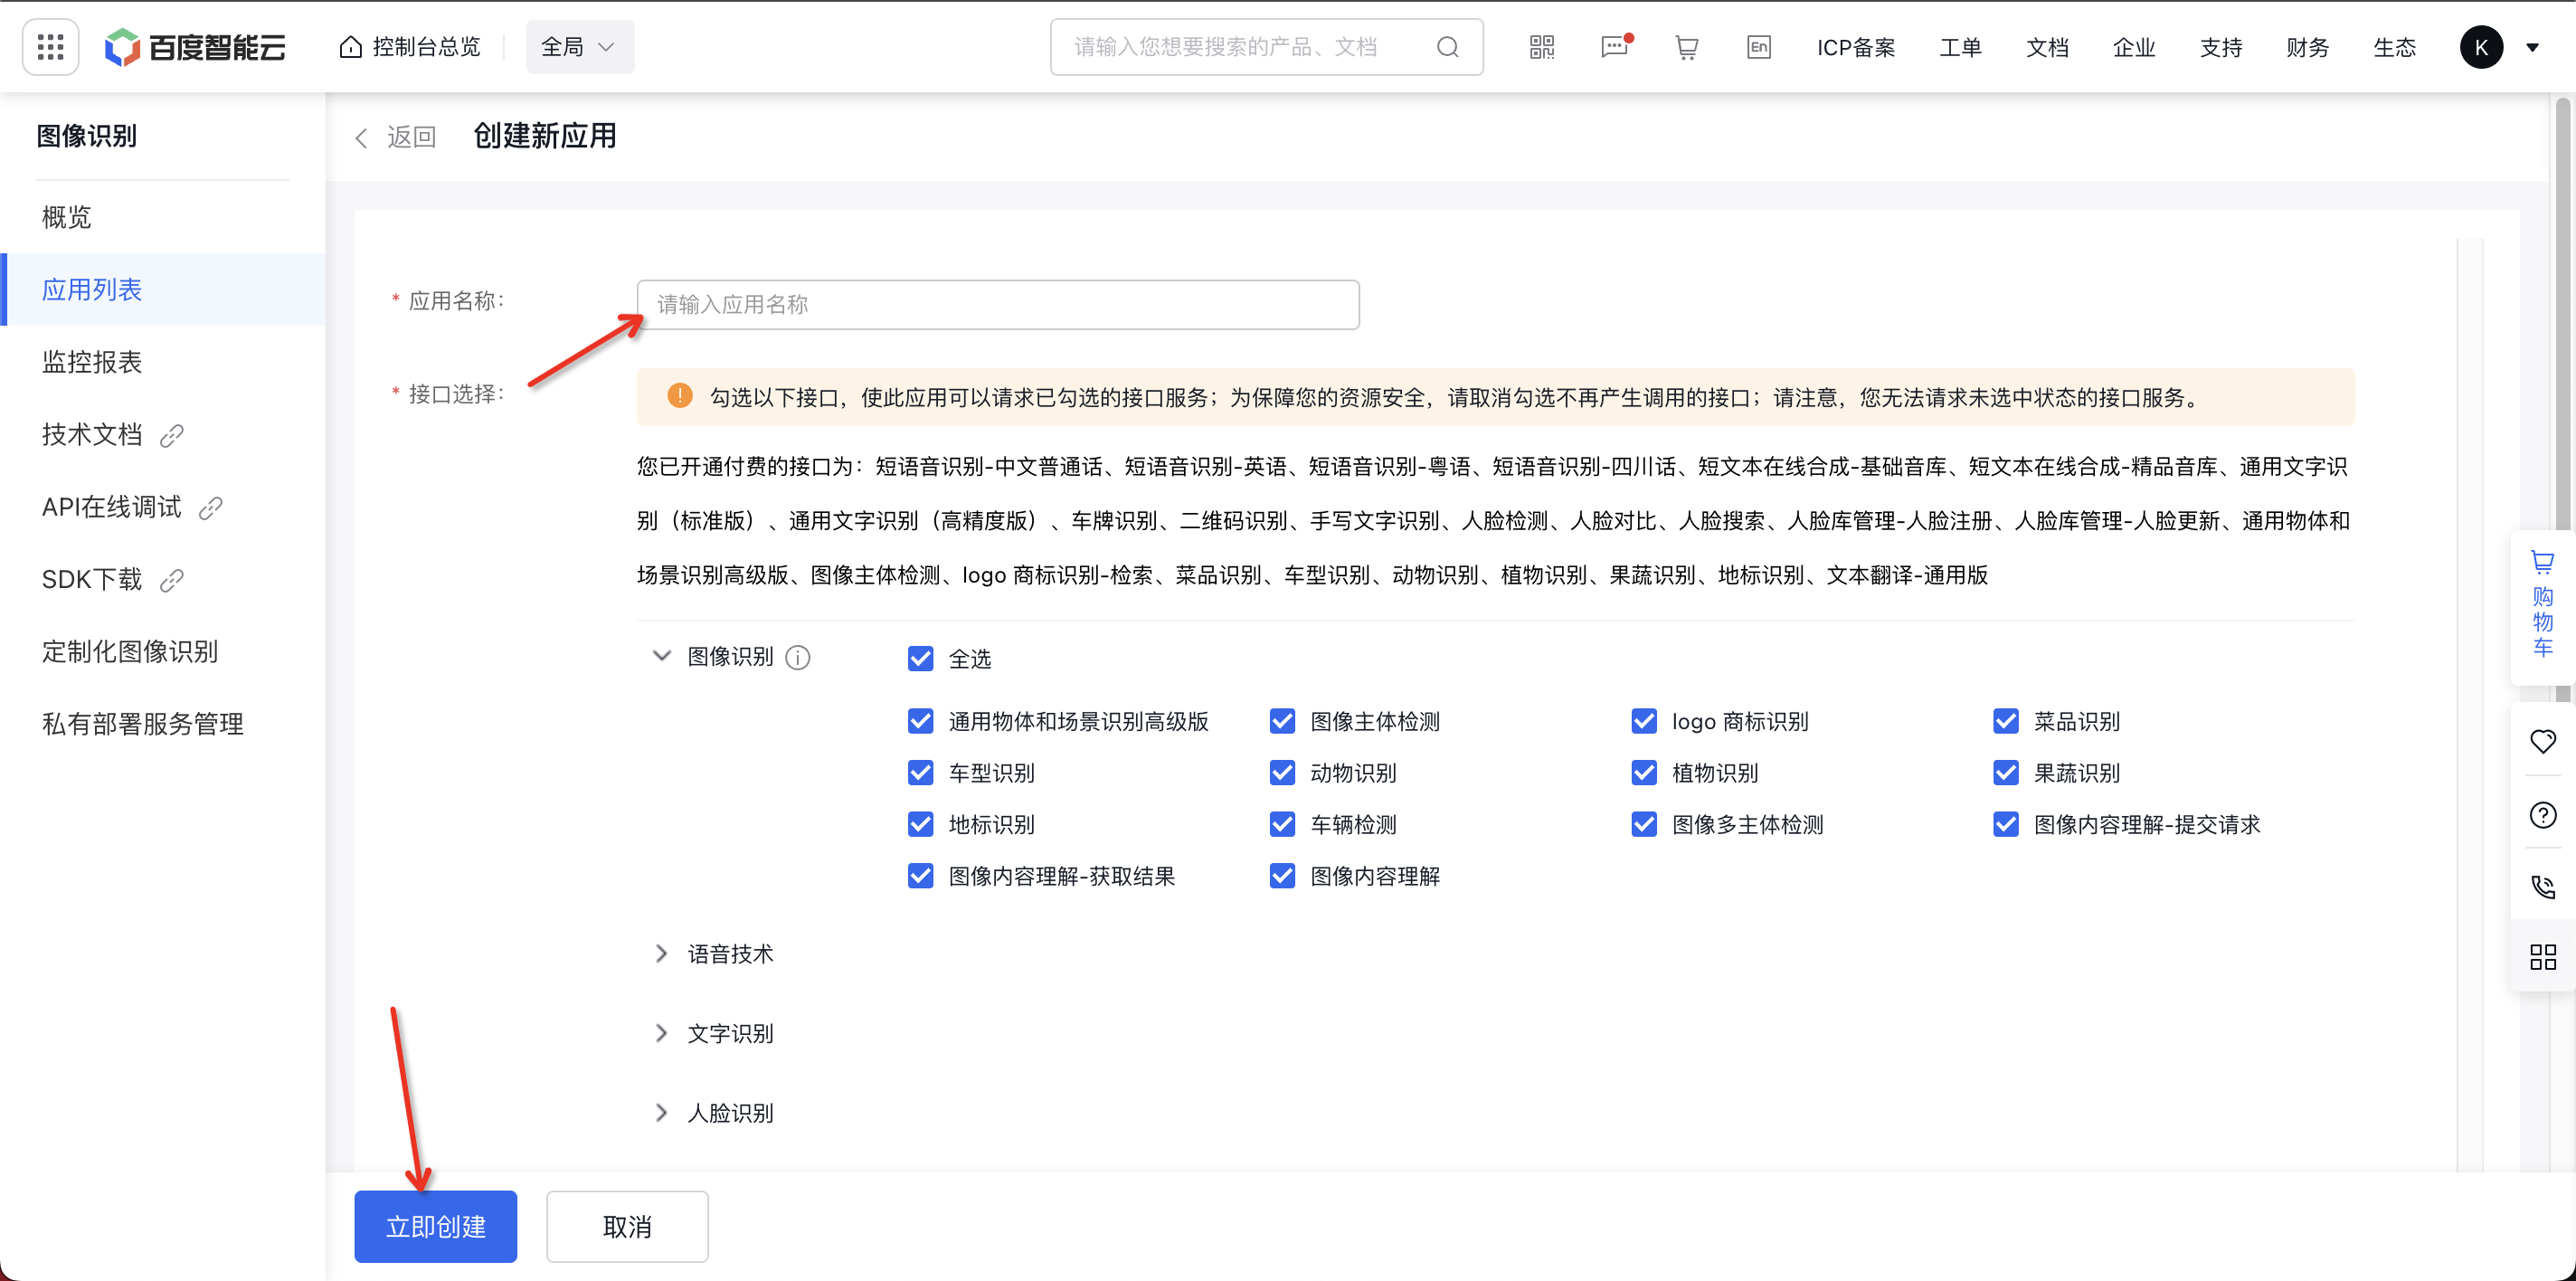The height and width of the screenshot is (1281, 2576).
Task: Select 应用列表 in the sidebar
Action: pyautogui.click(x=164, y=289)
